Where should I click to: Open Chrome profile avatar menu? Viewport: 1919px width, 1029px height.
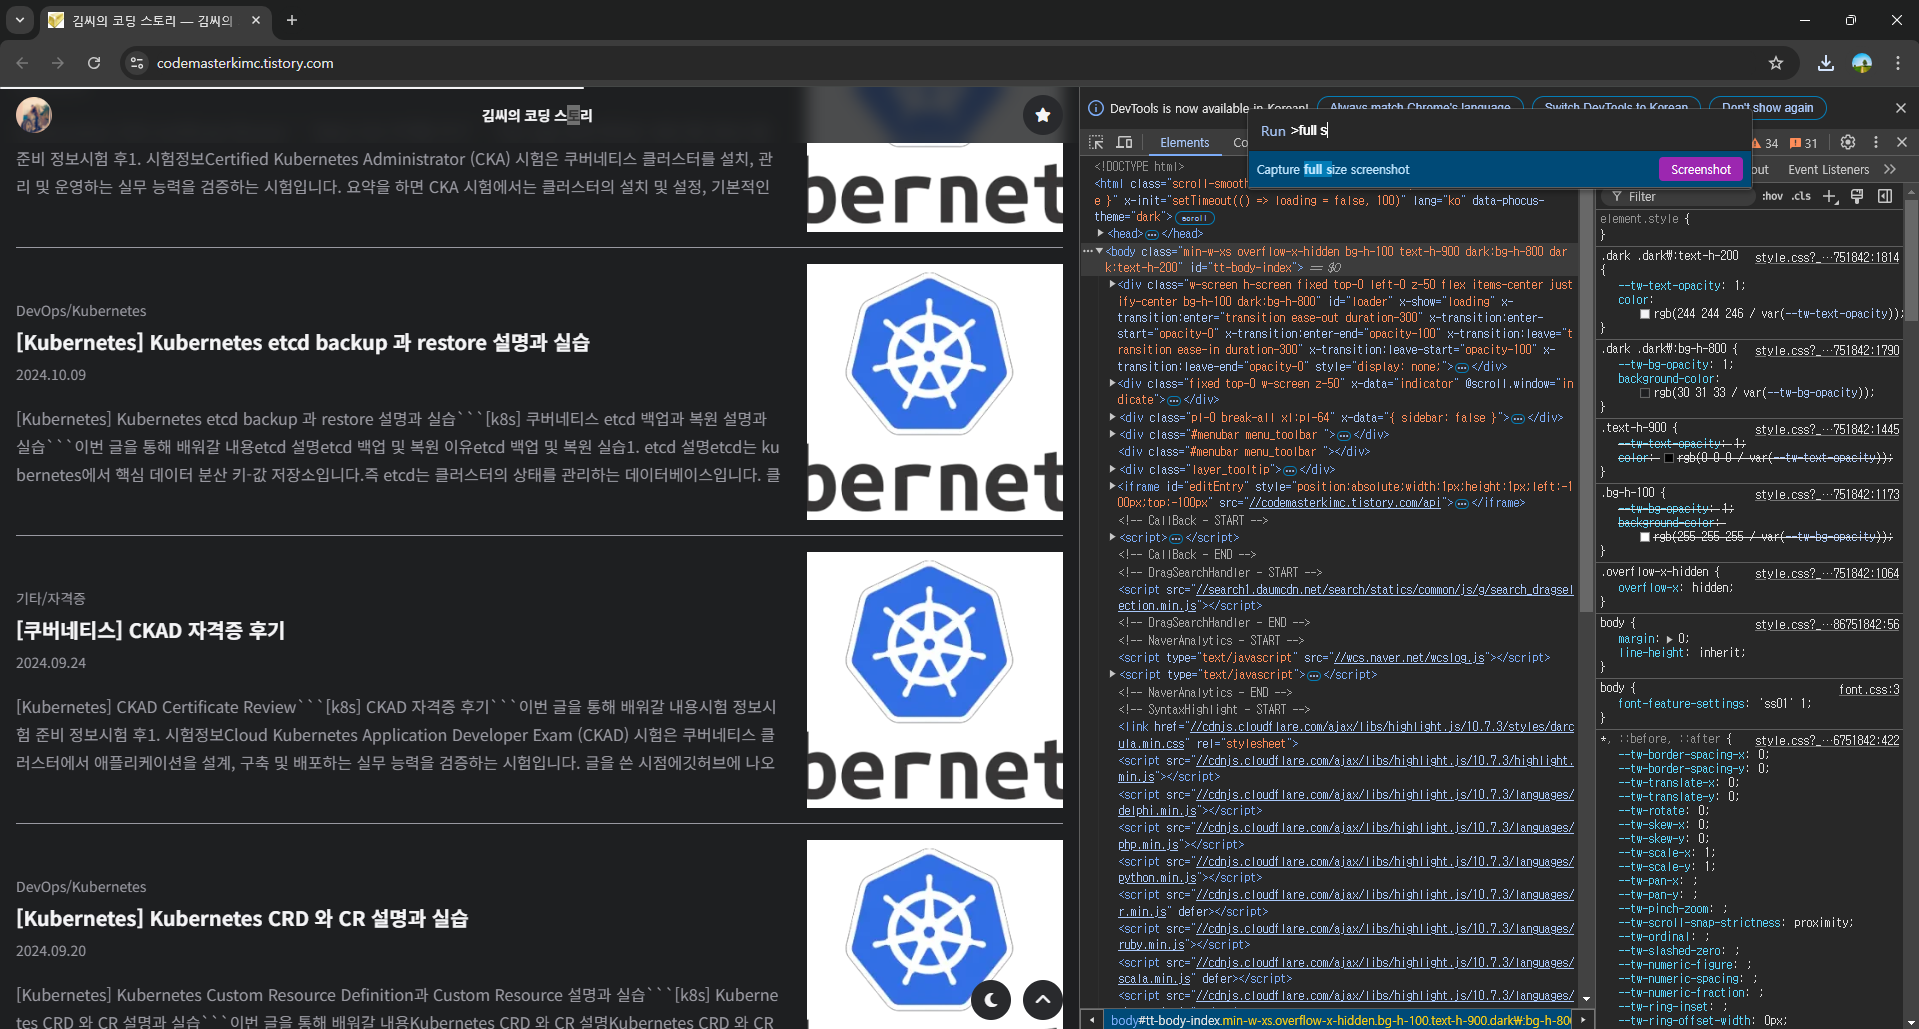click(x=1862, y=63)
